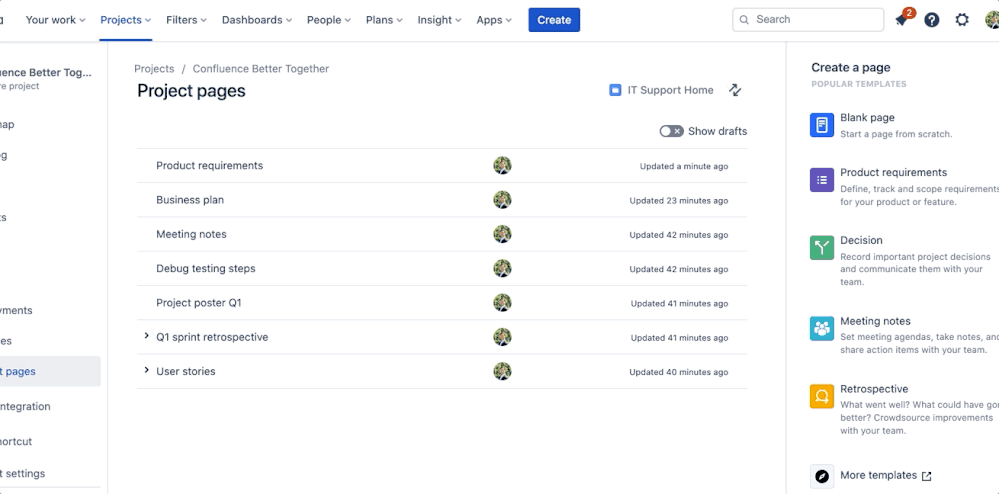This screenshot has height=494, width=999.
Task: Choose the Decision template title
Action: coord(861,240)
